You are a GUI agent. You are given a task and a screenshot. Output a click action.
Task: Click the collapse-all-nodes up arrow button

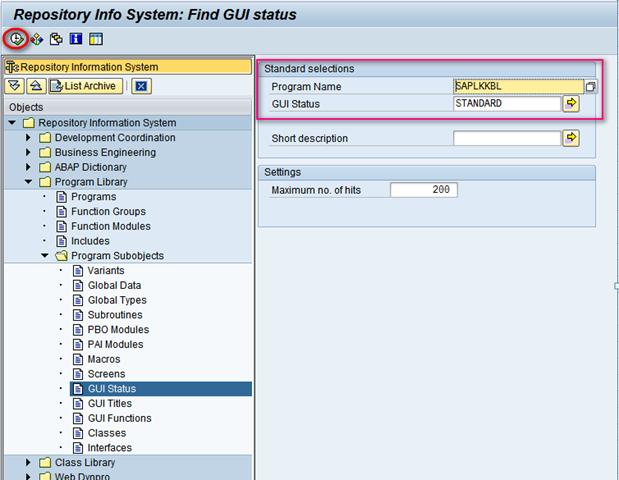point(35,86)
